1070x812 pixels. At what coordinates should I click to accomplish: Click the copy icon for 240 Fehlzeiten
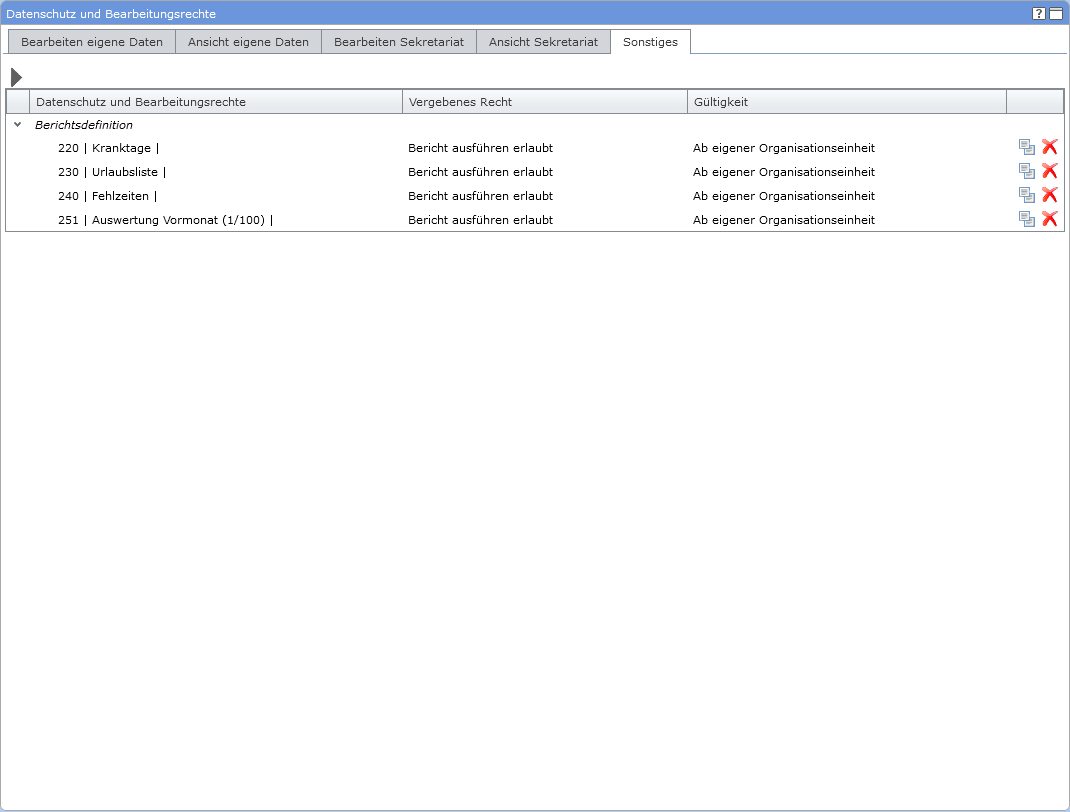click(1026, 195)
